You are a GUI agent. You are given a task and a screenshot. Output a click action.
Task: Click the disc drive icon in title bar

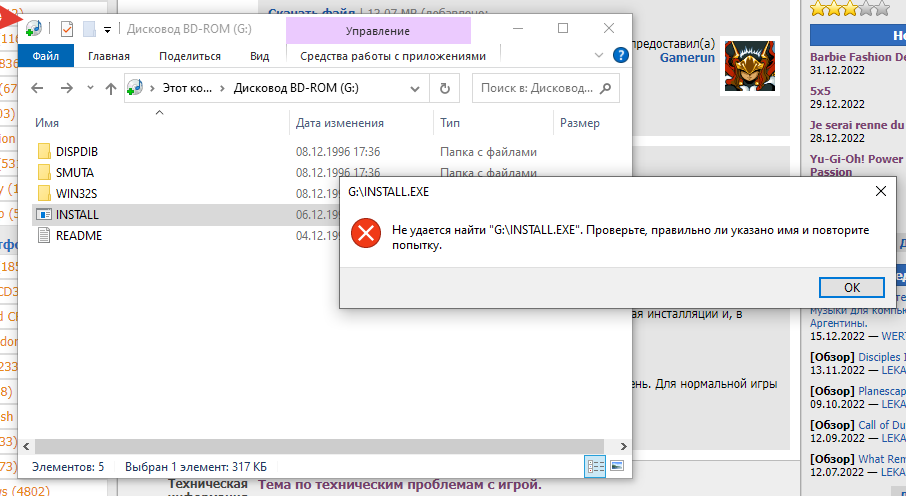[34, 28]
